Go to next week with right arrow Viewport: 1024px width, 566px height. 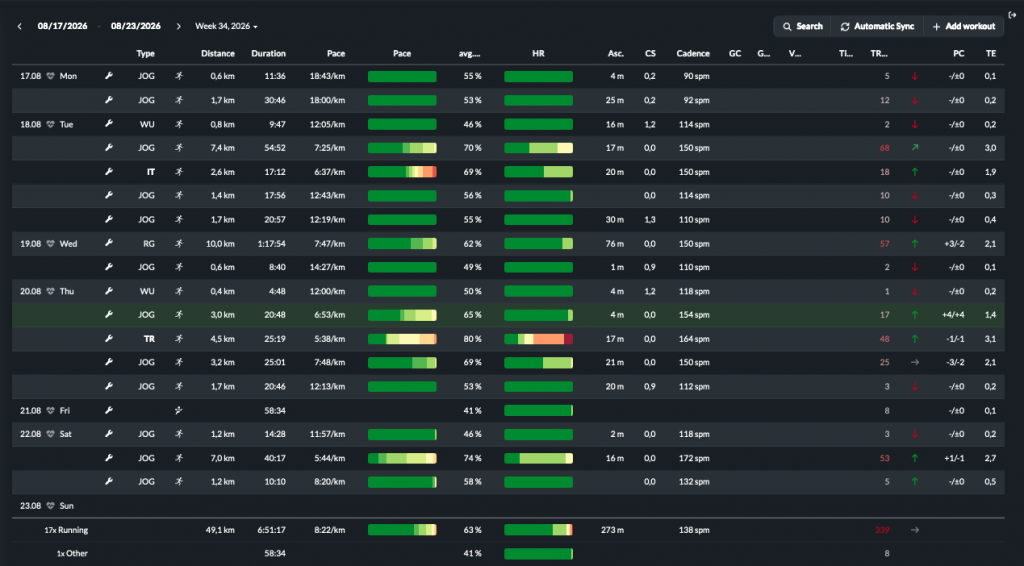[178, 26]
